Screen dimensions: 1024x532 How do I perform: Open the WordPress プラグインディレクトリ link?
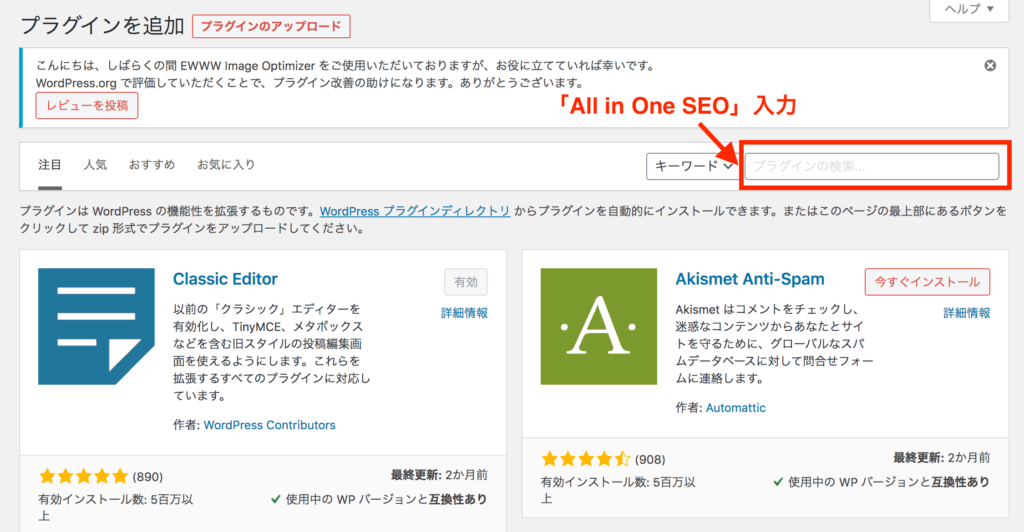coord(415,211)
